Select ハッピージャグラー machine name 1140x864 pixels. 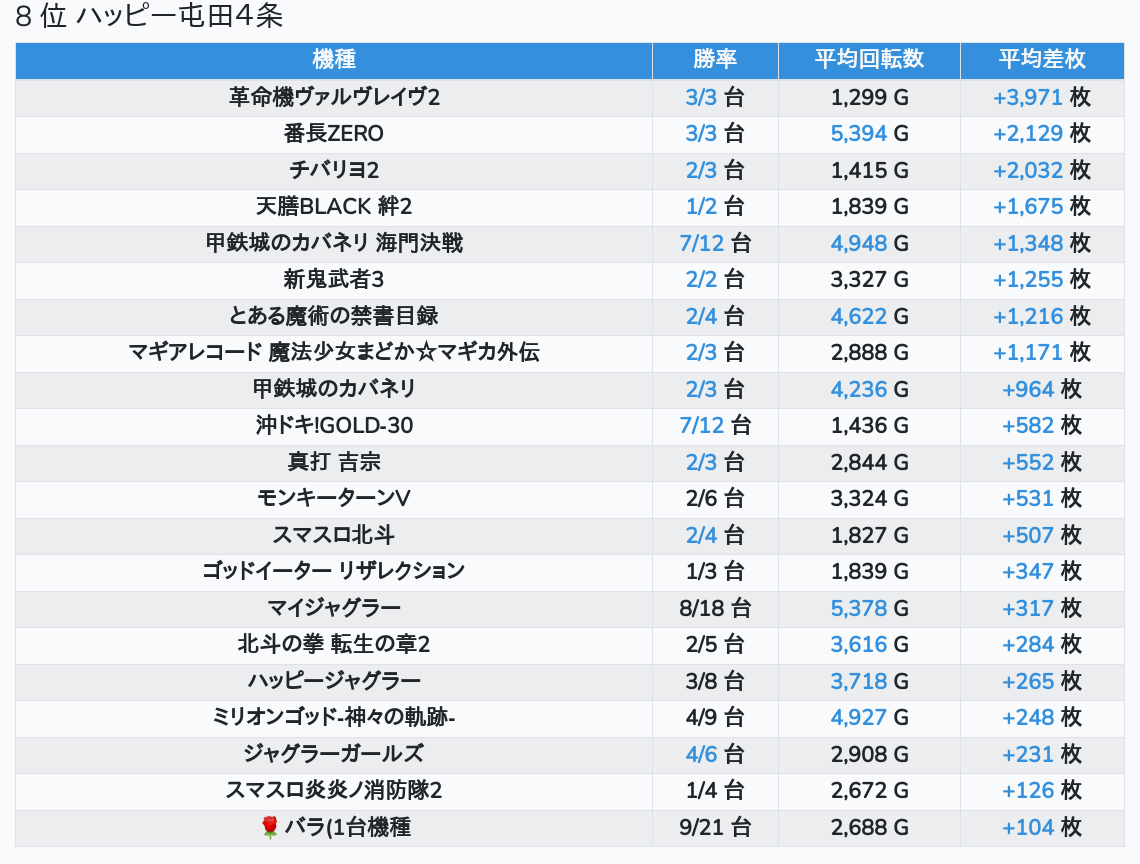coord(334,681)
